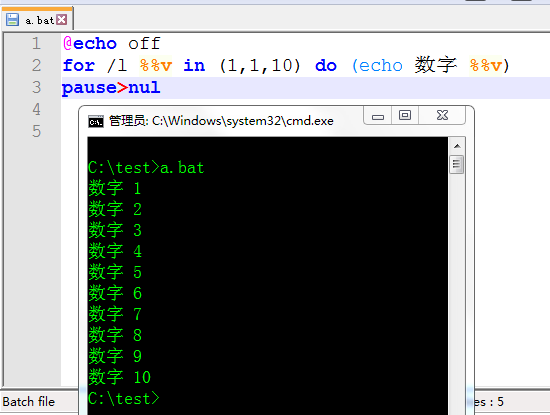Place cursor on '@echo off' line

tap(112, 44)
